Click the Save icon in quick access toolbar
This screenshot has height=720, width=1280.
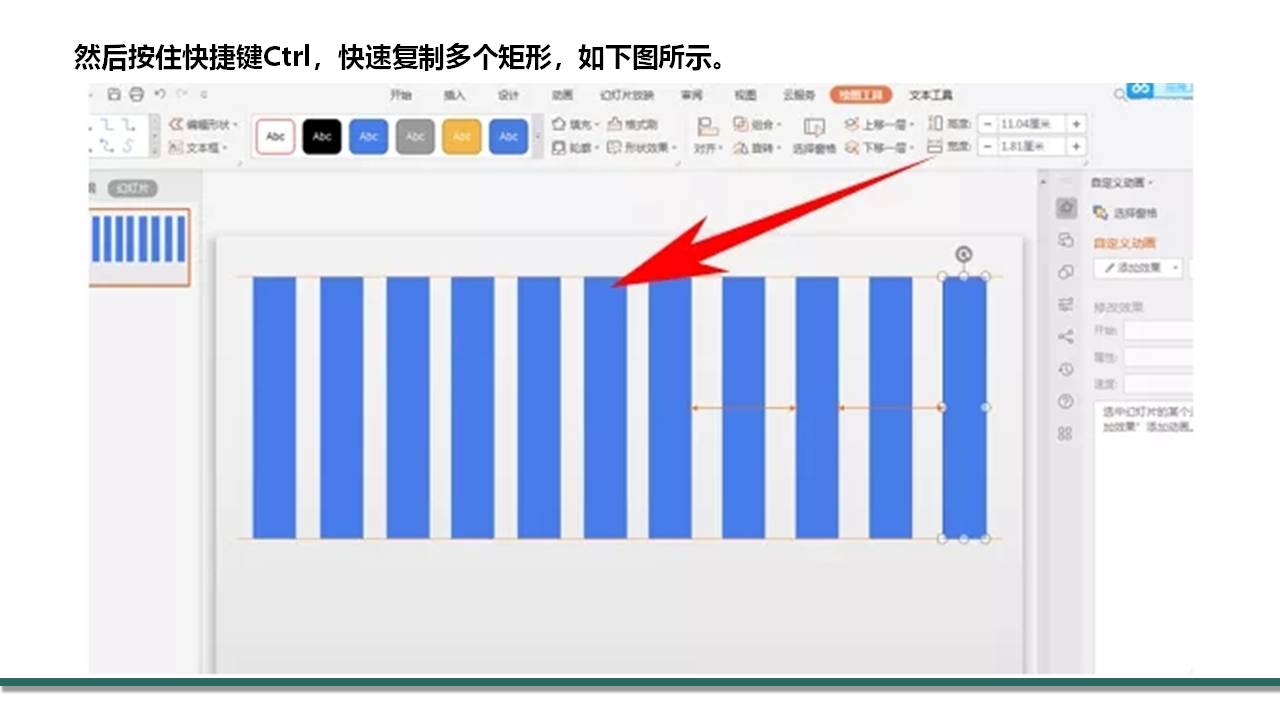[114, 94]
